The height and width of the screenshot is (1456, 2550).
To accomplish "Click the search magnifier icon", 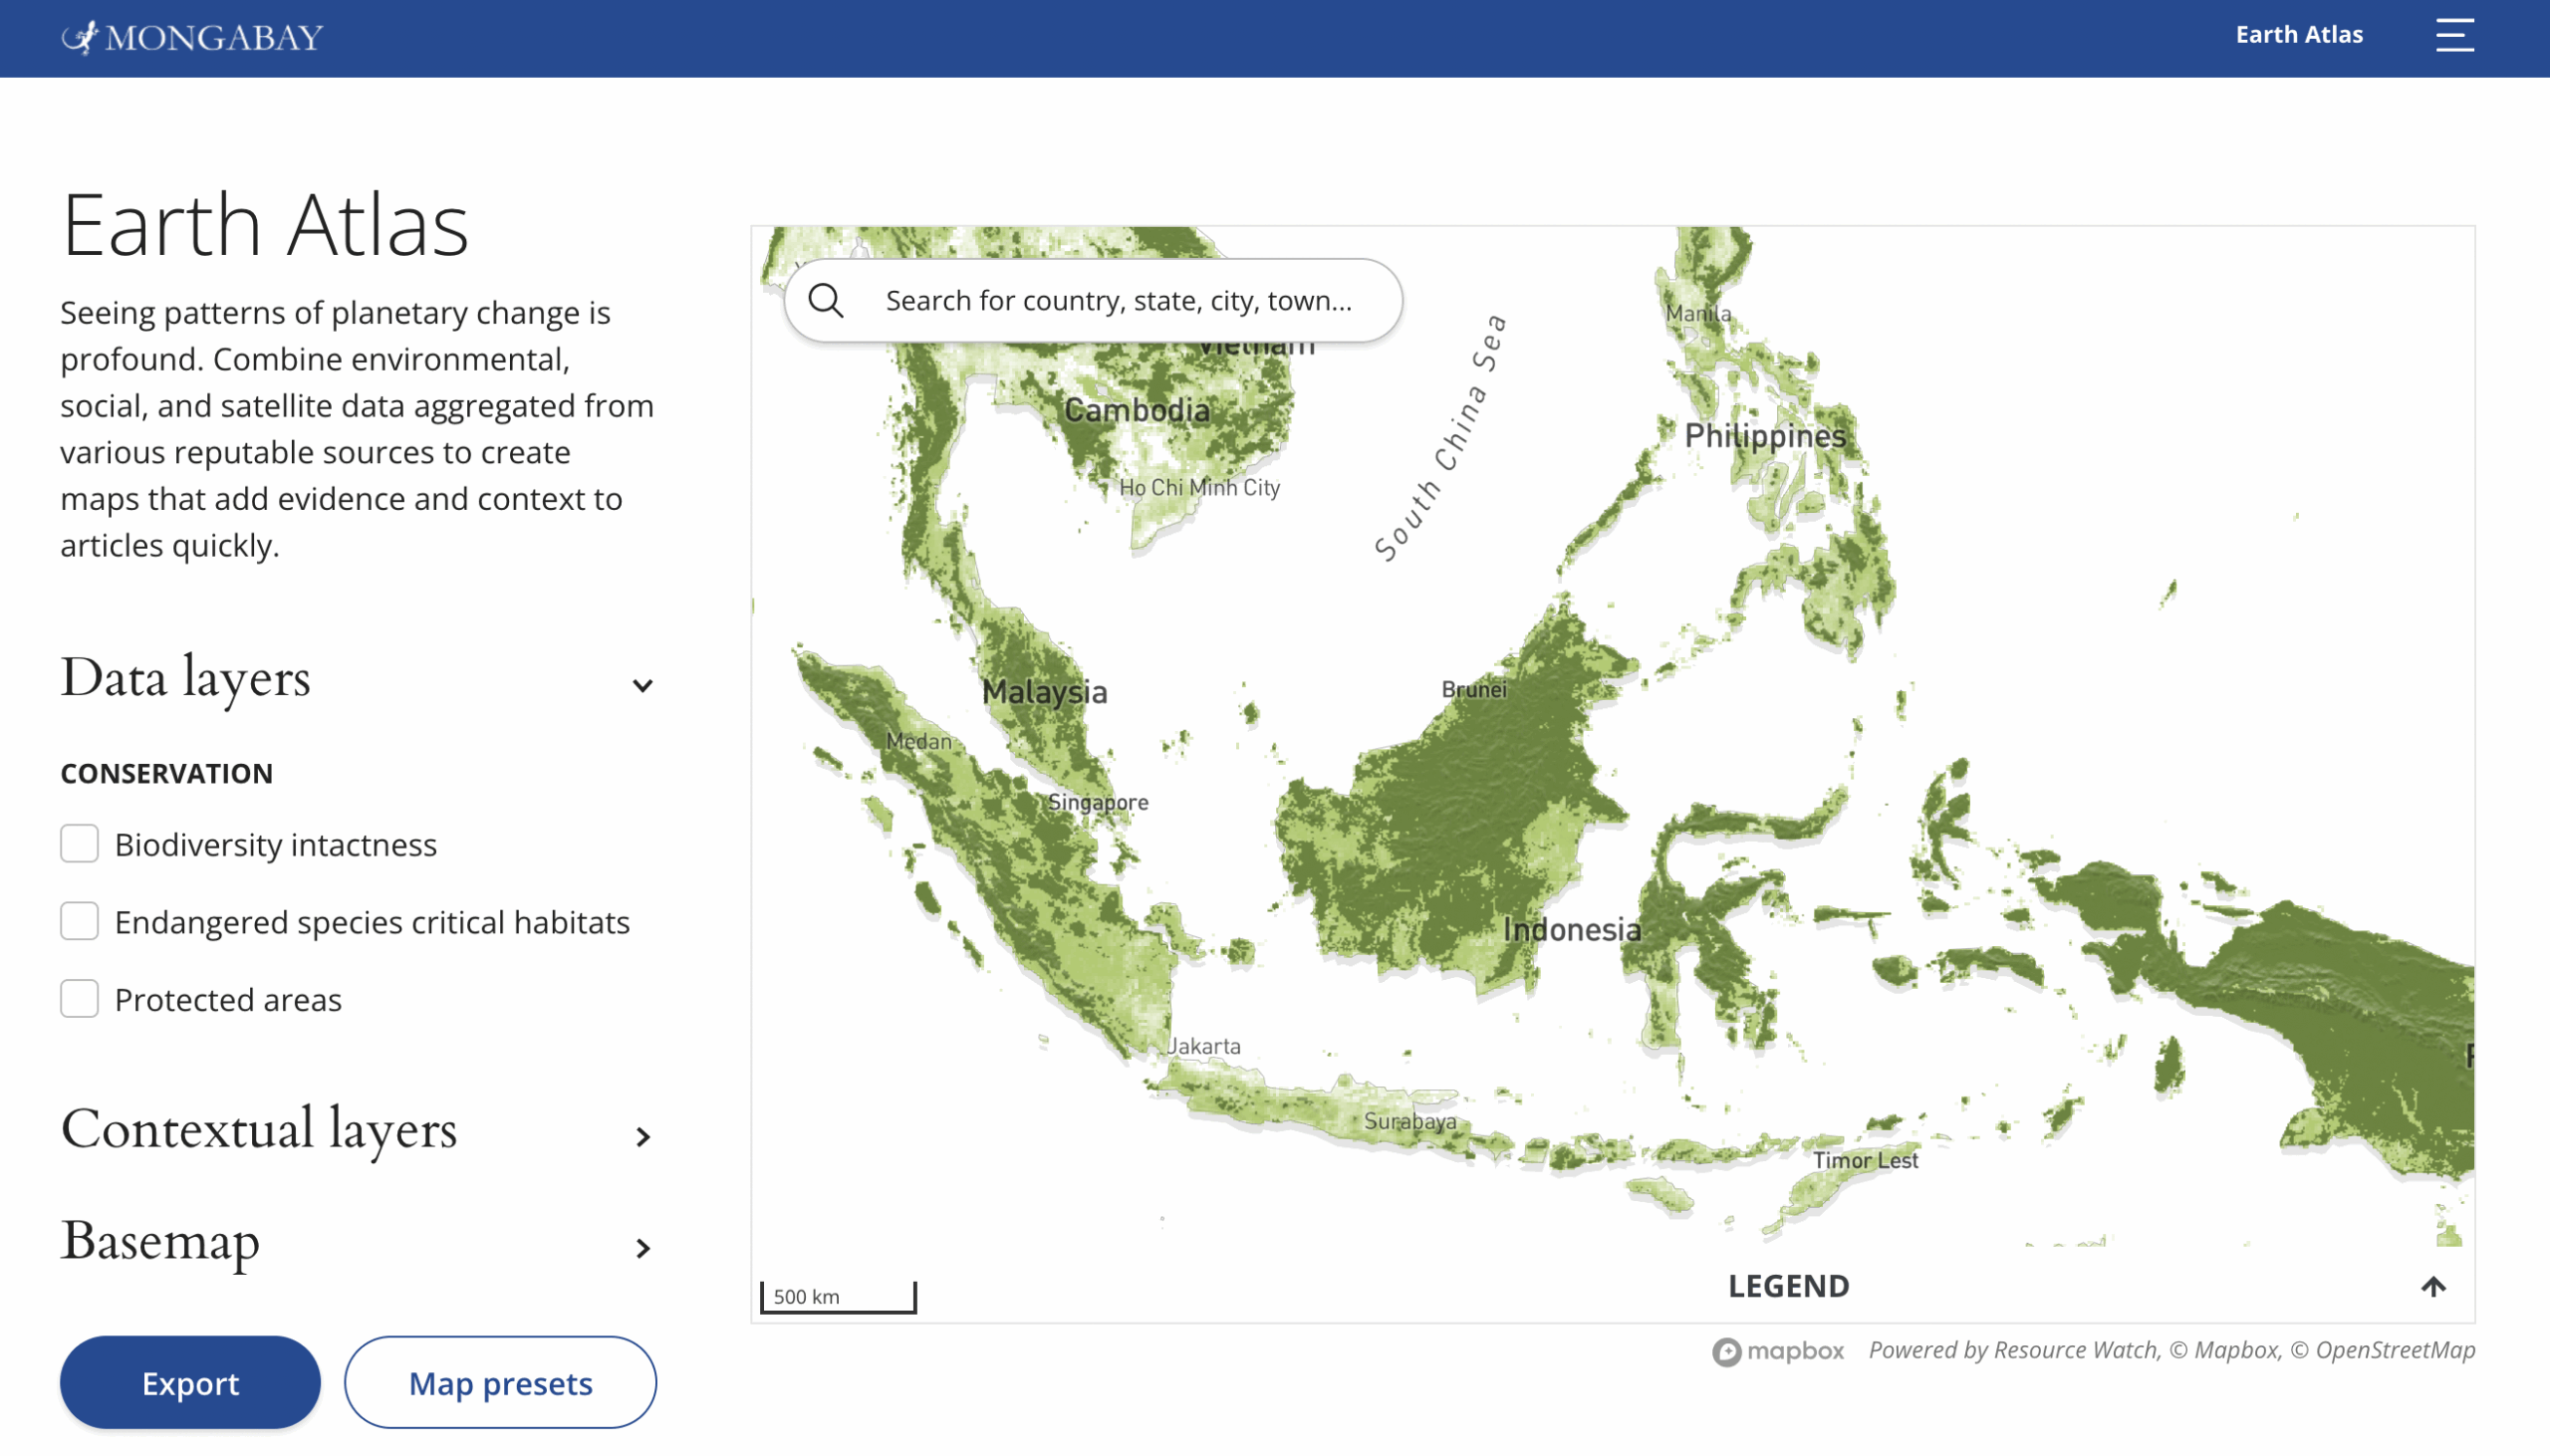I will point(826,300).
